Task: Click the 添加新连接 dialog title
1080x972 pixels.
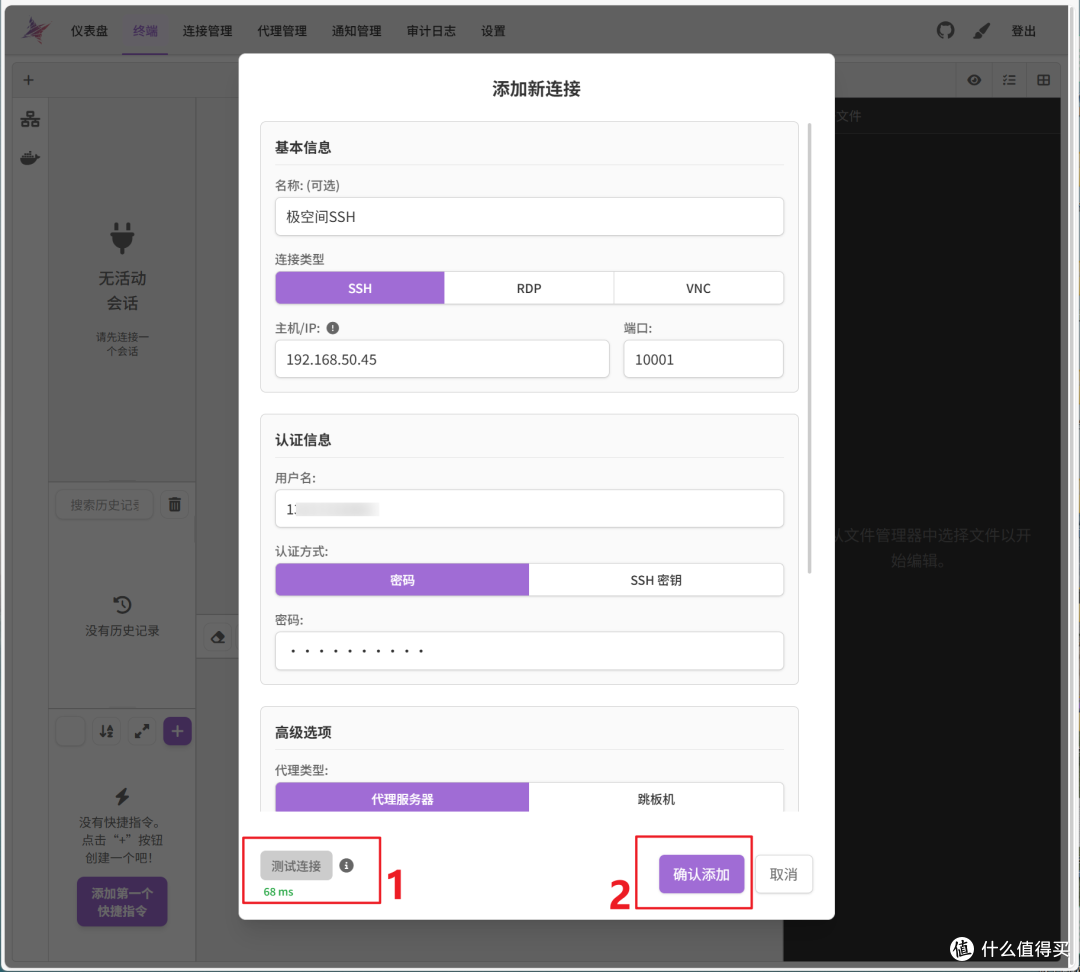Action: [537, 89]
